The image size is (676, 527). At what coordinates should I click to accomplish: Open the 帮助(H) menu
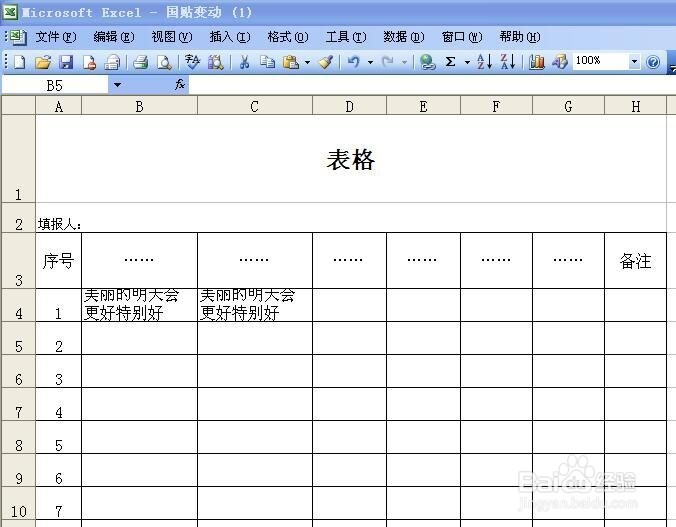(520, 37)
